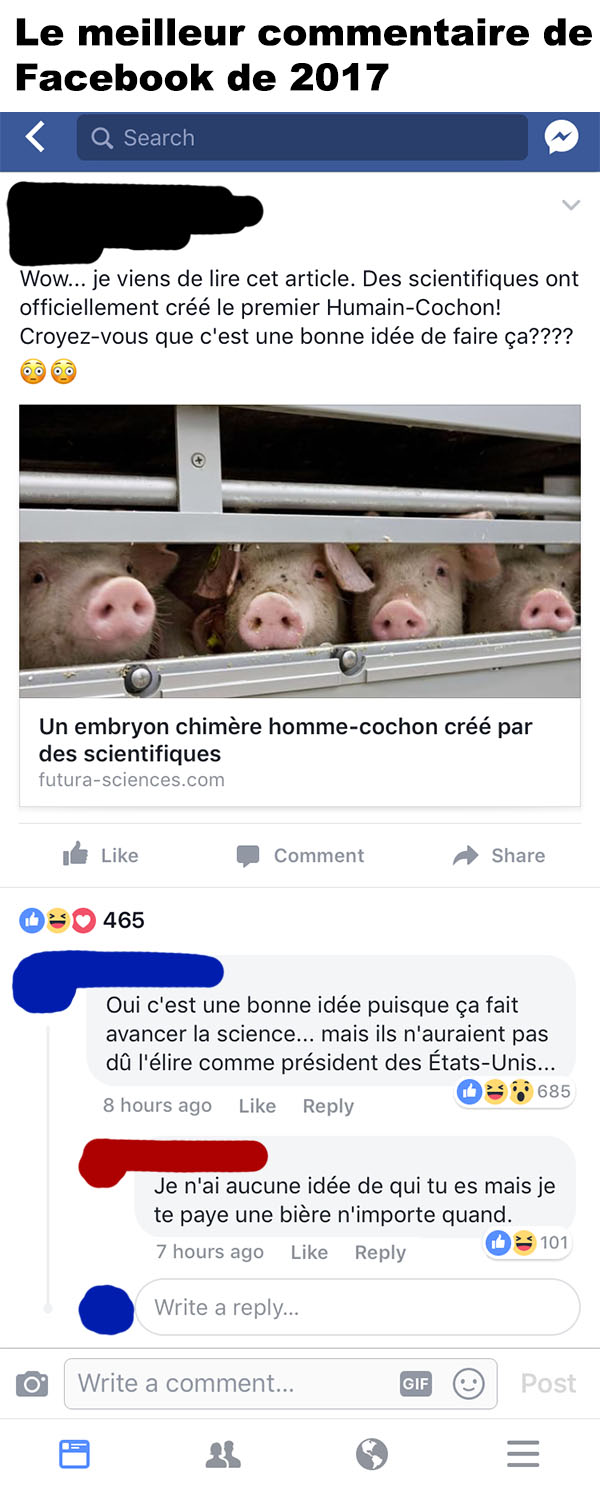600x1487 pixels.
Task: Like the pig article post
Action: [100, 855]
